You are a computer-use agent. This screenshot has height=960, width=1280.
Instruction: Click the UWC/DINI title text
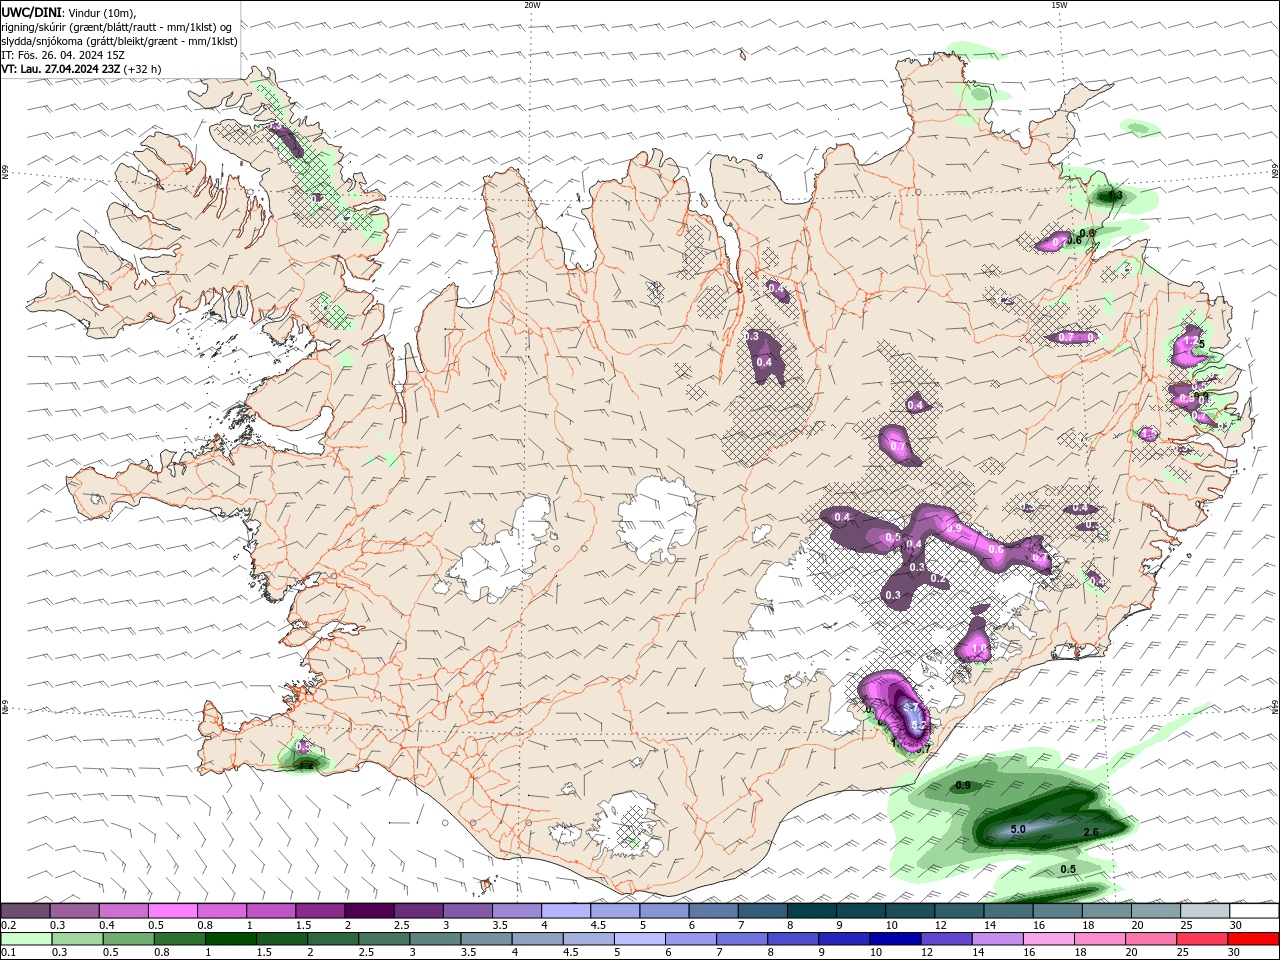[x=31, y=12]
